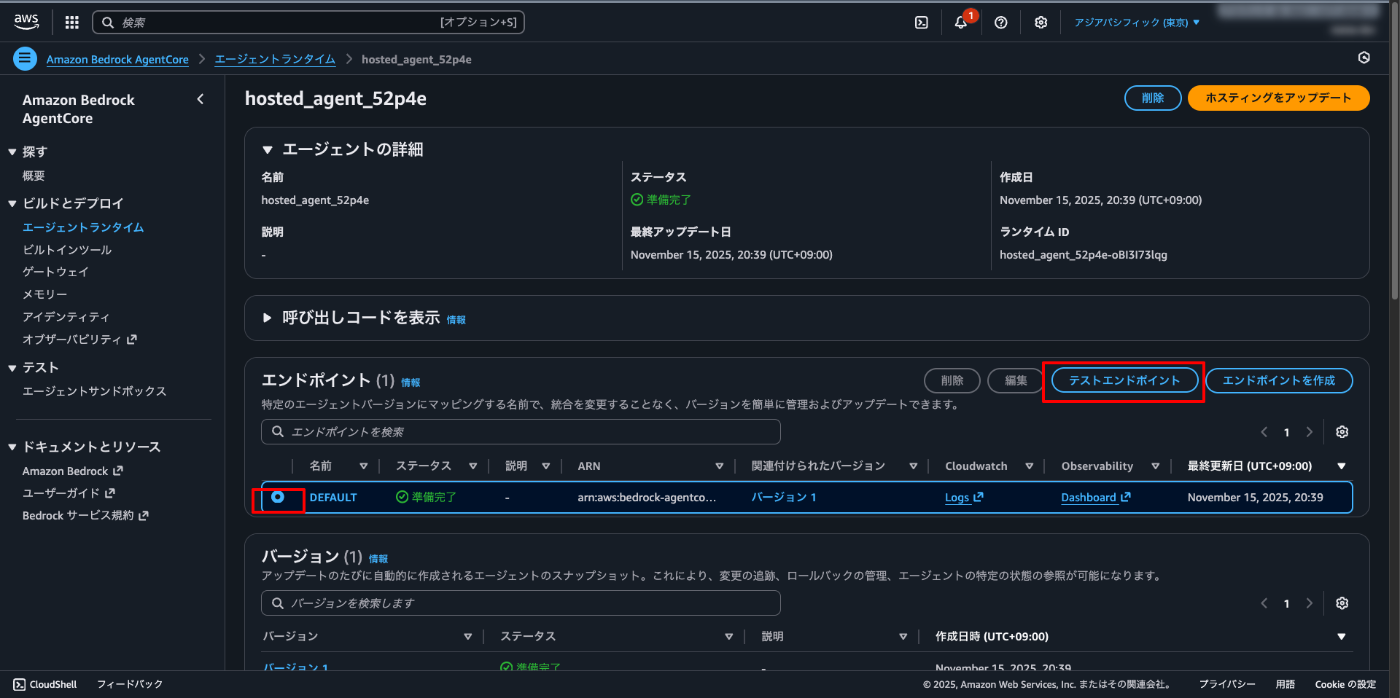Select the DEFAULT endpoint radio button
The image size is (1400, 698).
point(277,496)
